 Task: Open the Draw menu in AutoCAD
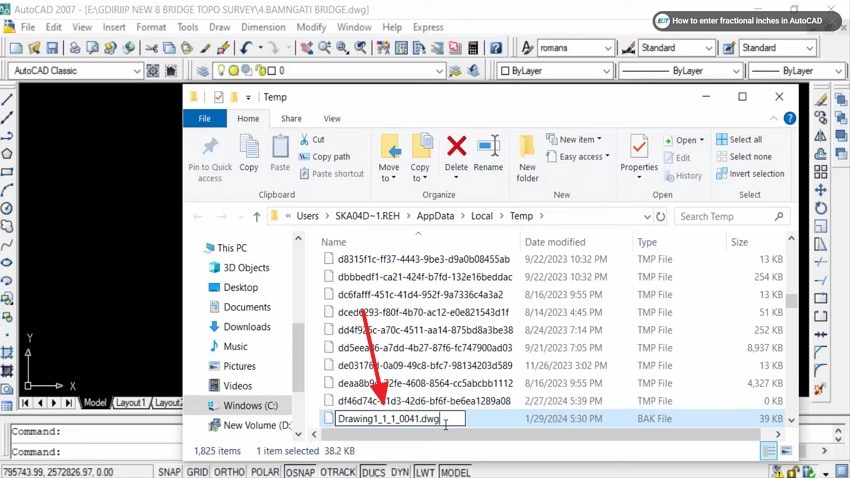pyautogui.click(x=220, y=27)
